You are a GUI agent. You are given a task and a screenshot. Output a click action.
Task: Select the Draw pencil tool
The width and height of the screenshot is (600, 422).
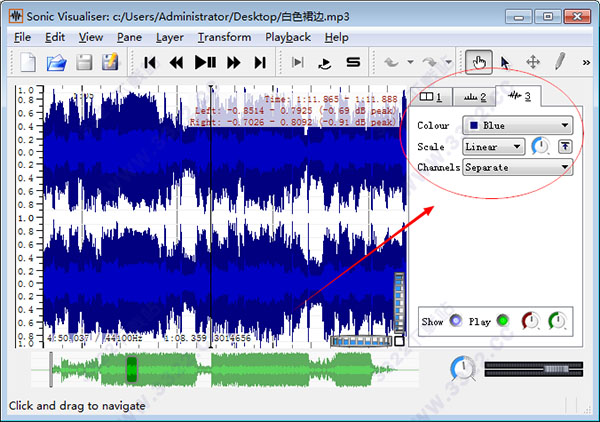[560, 62]
